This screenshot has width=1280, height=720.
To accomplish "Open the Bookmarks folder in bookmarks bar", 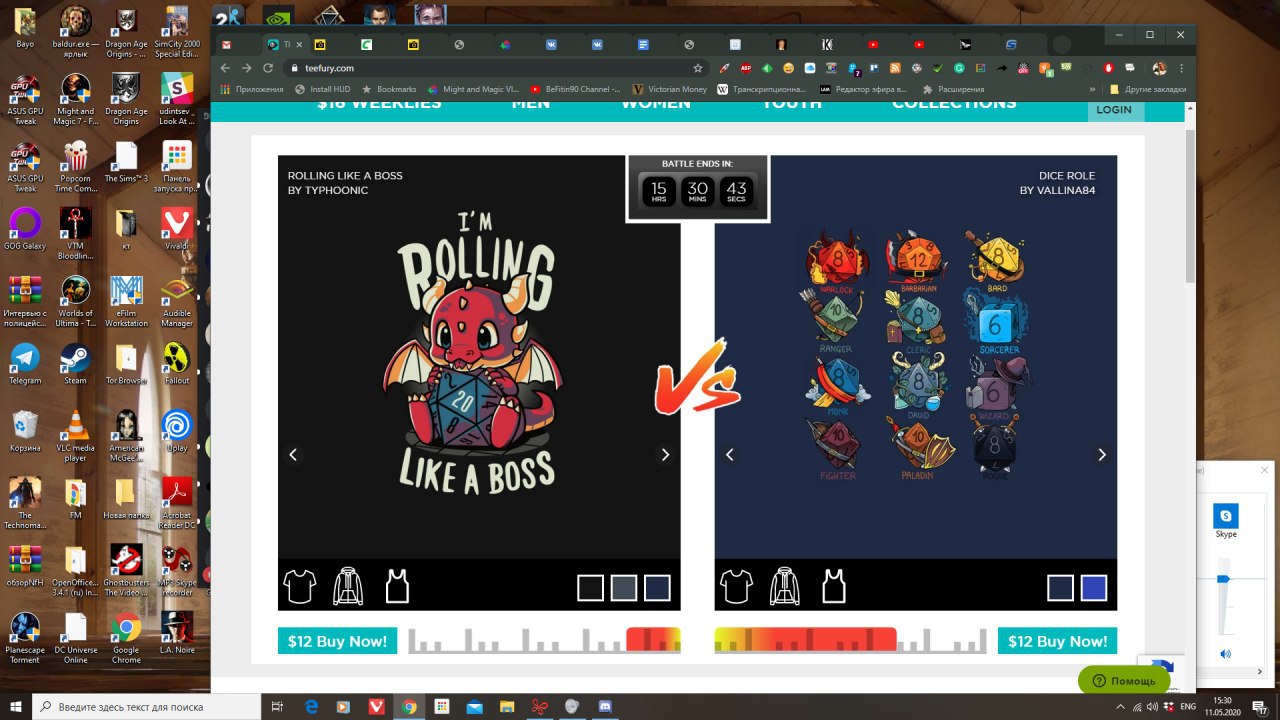I will 389,89.
